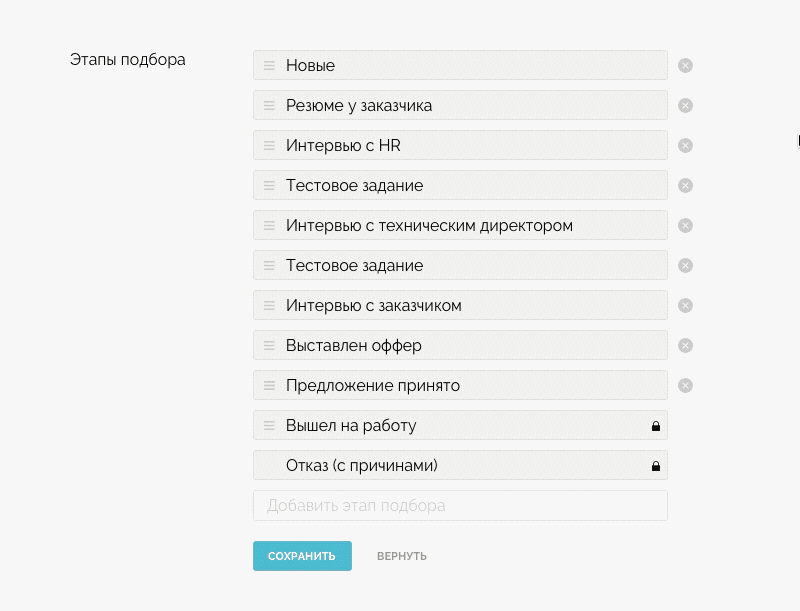
Task: Remove the Интервью с HR stage
Action: pos(685,145)
